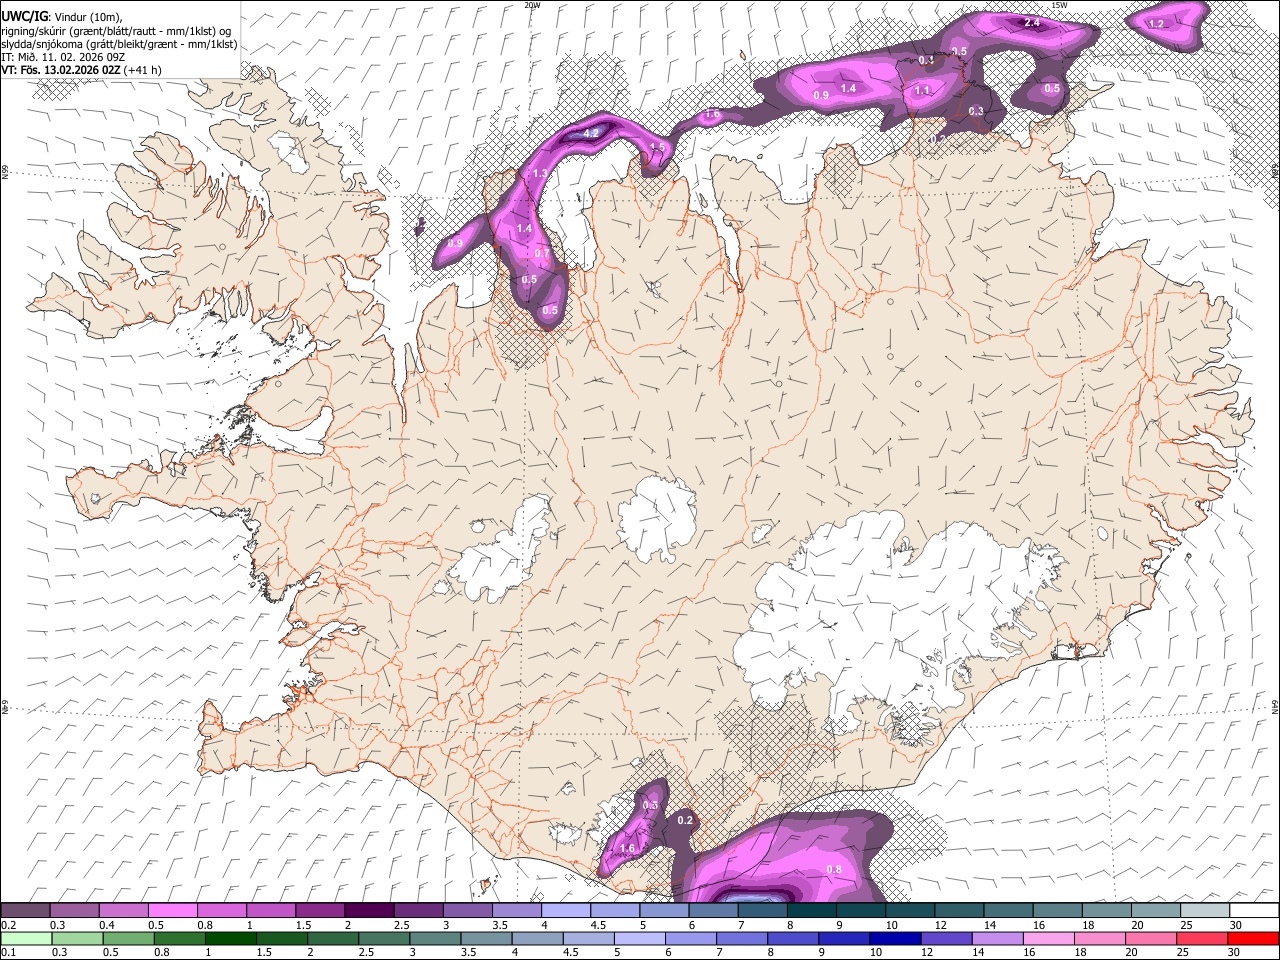Select the 'IT: Mið. 11. 02. 2026 09Z' line
The width and height of the screenshot is (1280, 960).
click(x=63, y=57)
